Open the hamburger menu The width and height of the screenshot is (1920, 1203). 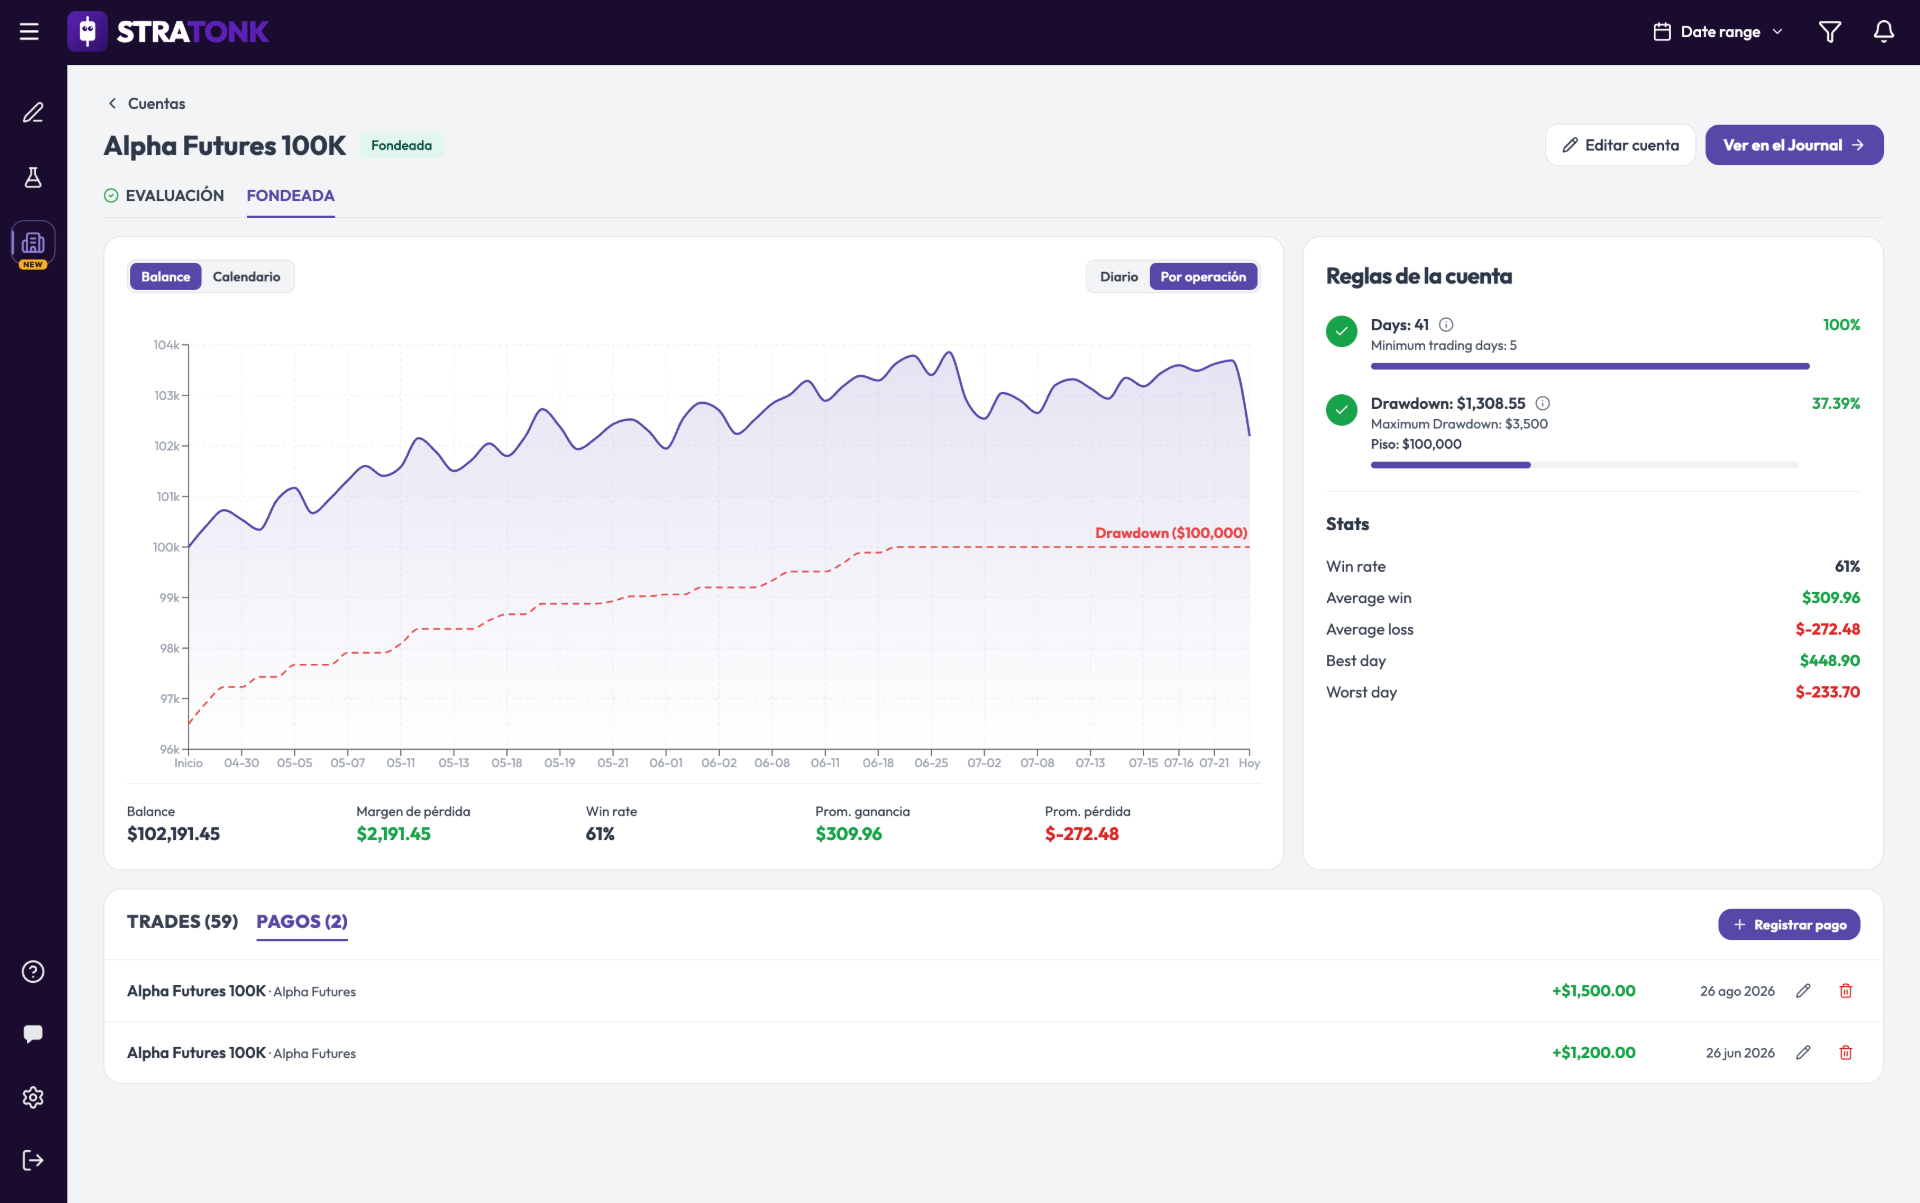coord(29,32)
